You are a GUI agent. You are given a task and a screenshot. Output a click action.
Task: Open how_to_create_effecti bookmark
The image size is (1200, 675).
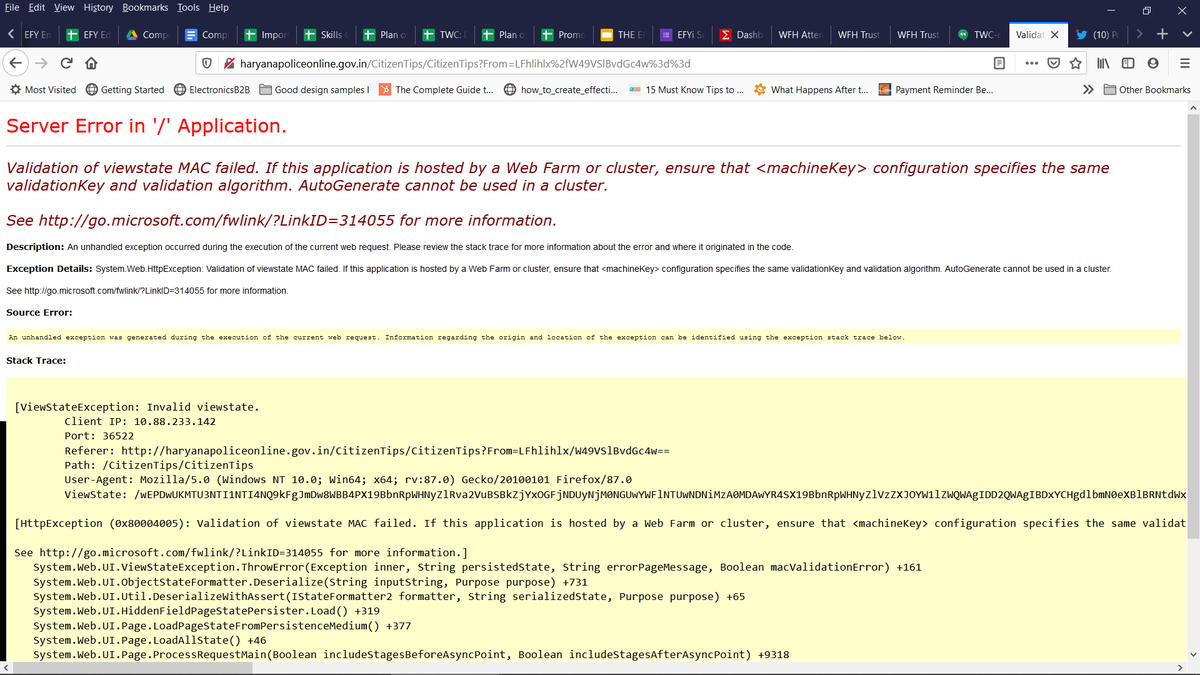(x=560, y=89)
